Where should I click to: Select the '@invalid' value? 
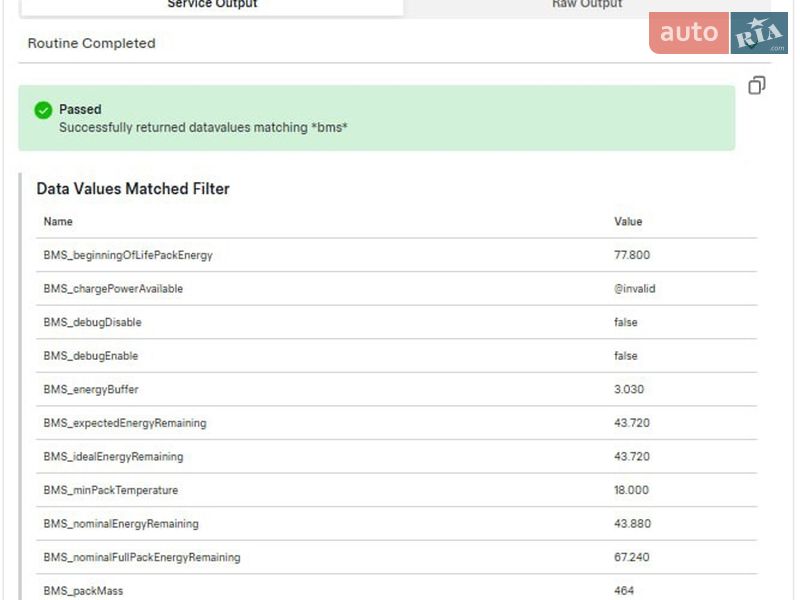(x=635, y=289)
